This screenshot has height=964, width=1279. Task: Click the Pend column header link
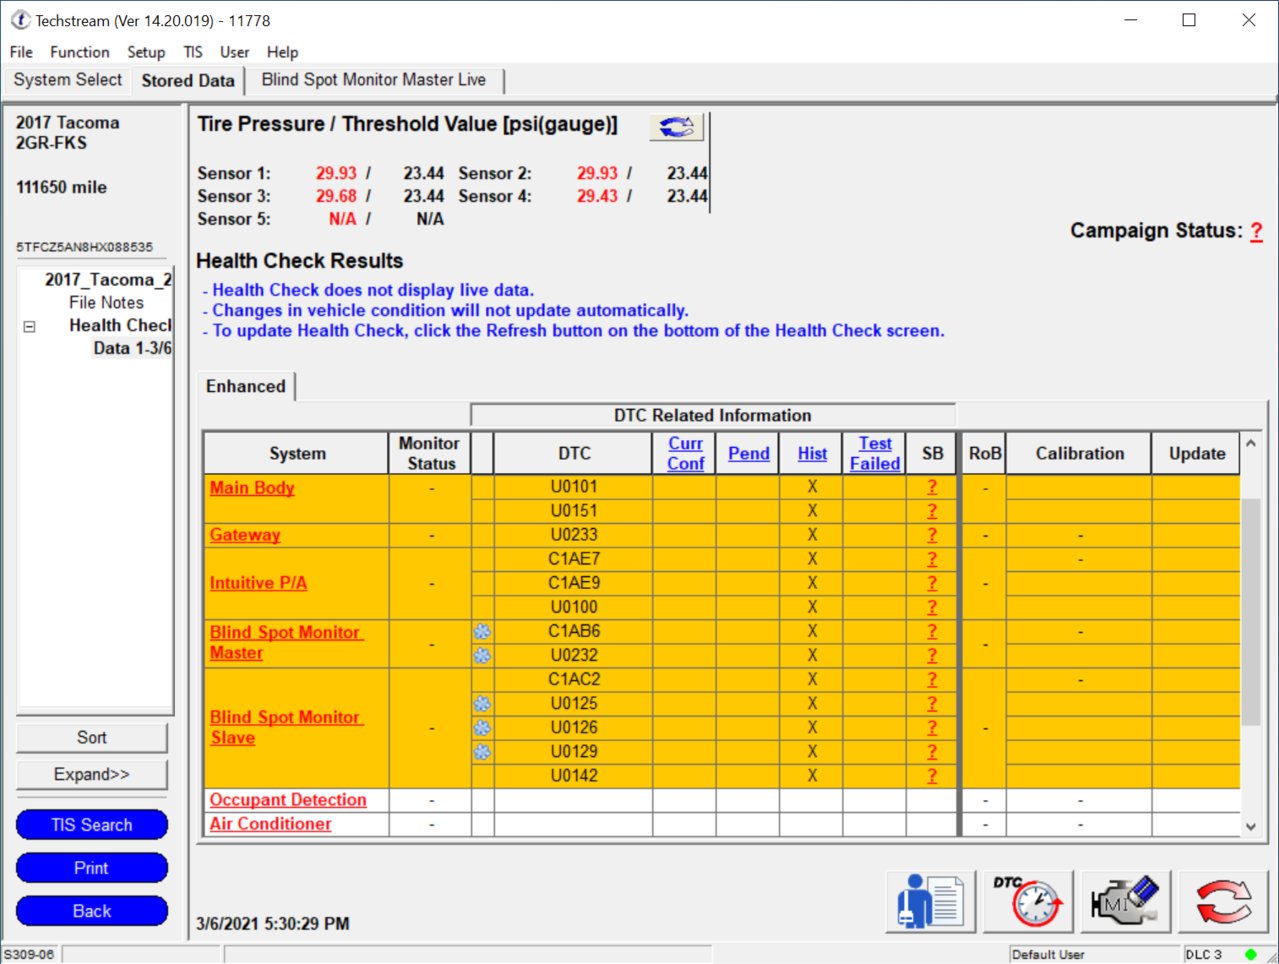pos(749,454)
